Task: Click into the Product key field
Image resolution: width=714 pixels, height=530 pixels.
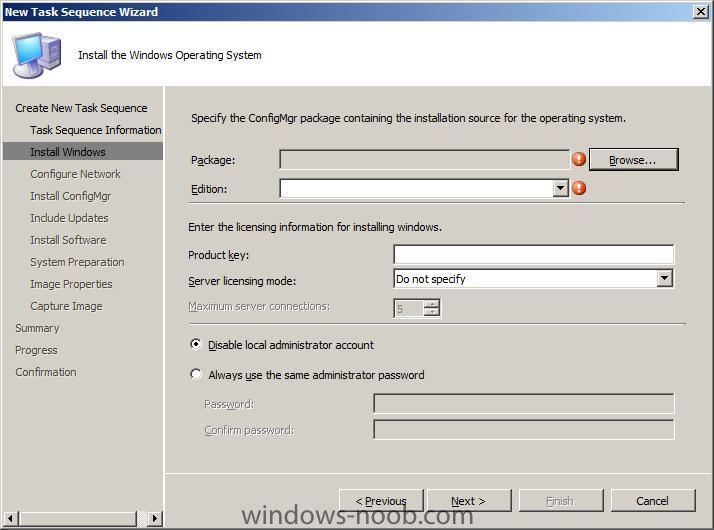Action: coord(533,255)
